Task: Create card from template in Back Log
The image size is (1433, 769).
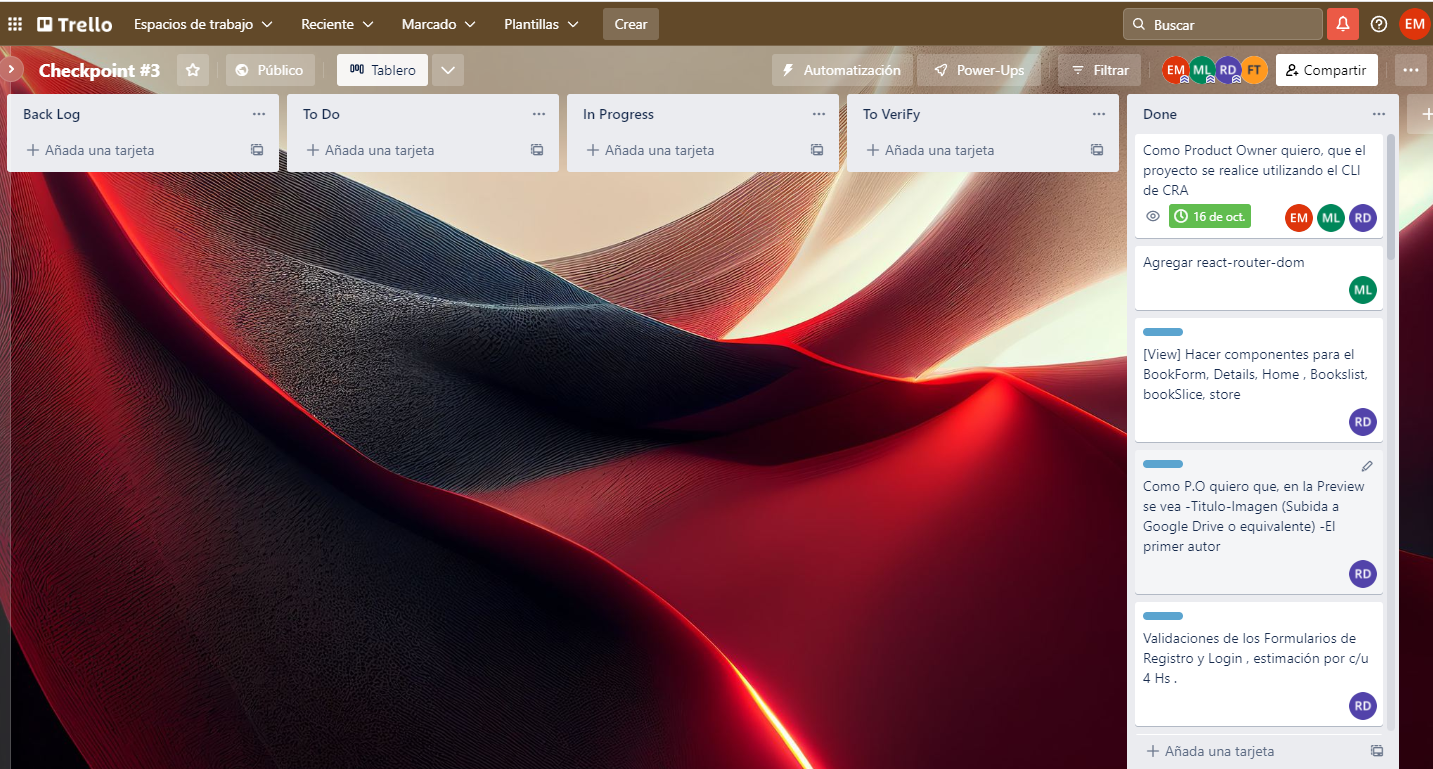Action: point(257,150)
